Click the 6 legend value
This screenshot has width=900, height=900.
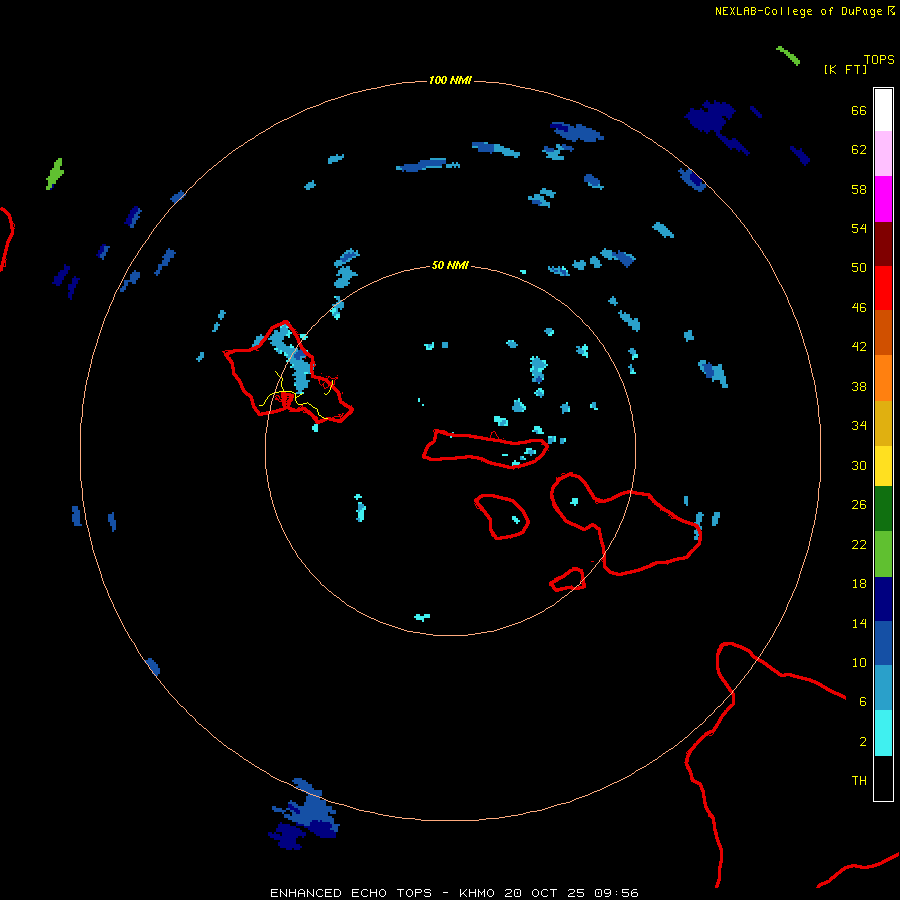tap(863, 702)
